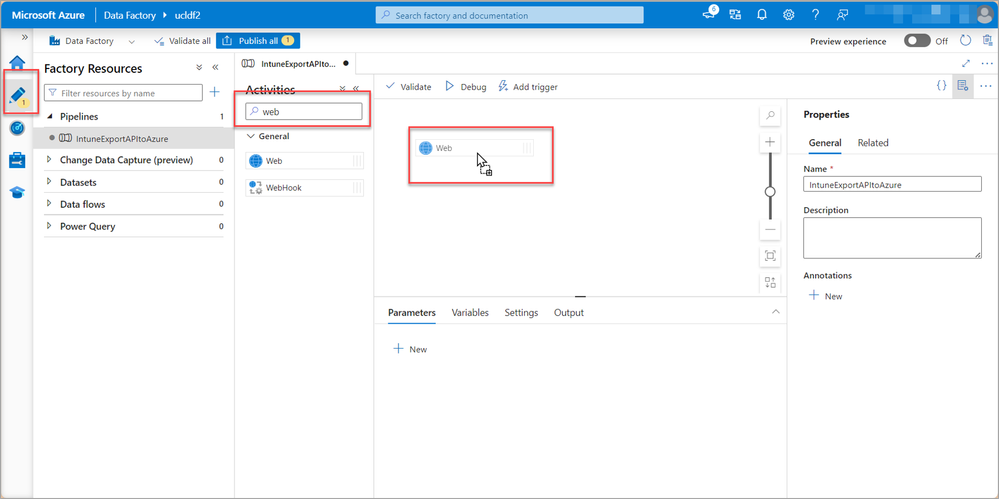Collapse the Activities pane
Image resolution: width=999 pixels, height=499 pixels.
(x=356, y=89)
